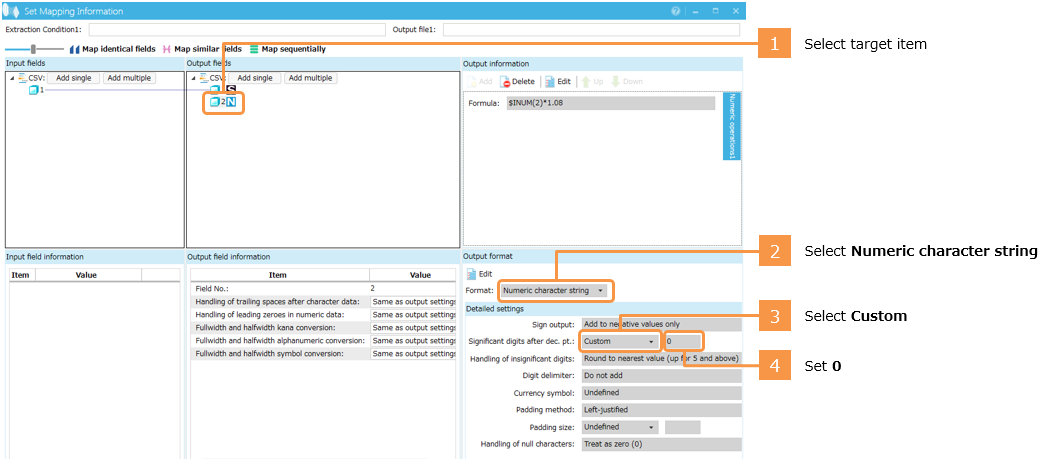Open the Format dropdown

tap(555, 291)
